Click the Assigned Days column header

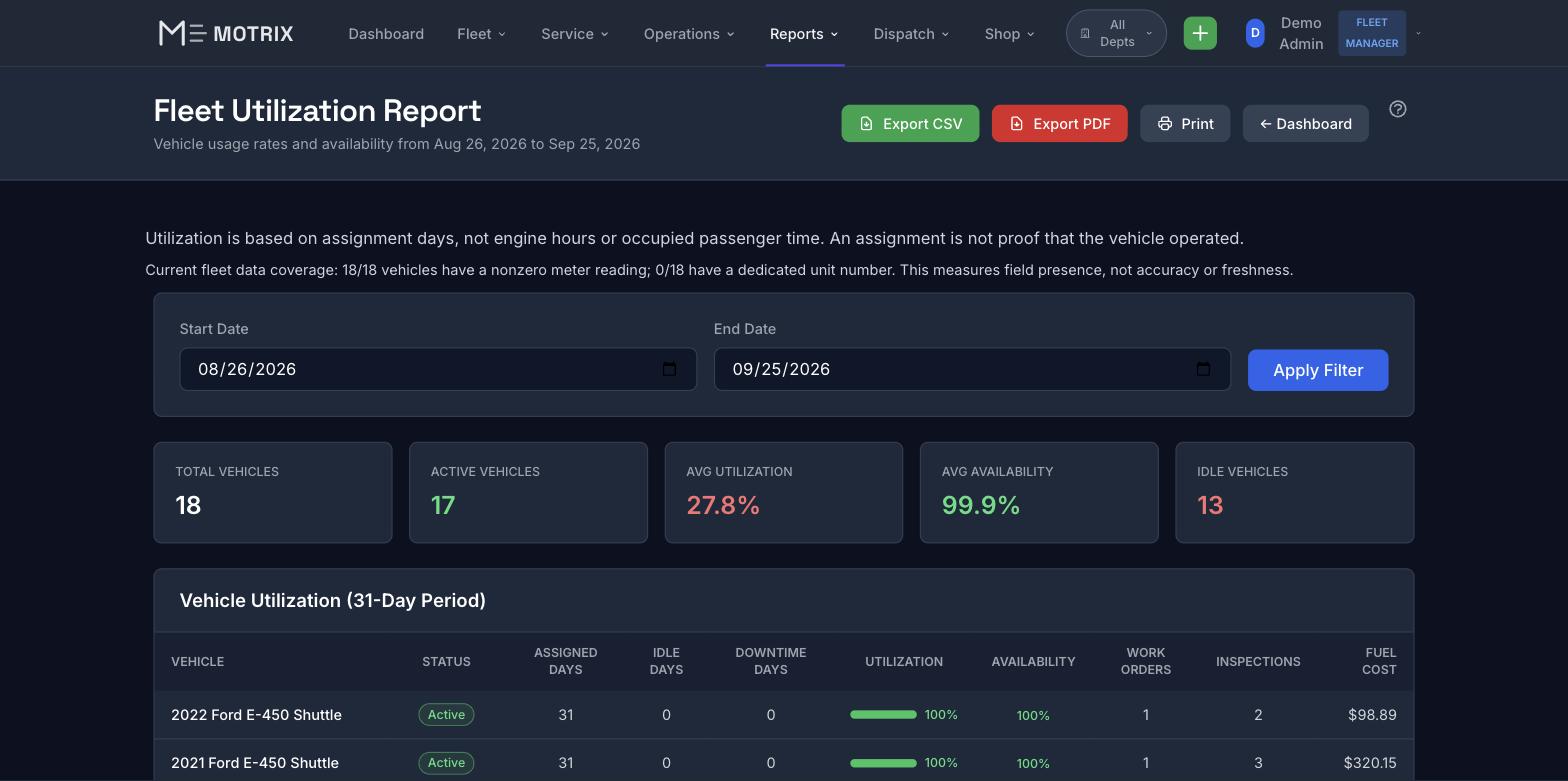566,661
